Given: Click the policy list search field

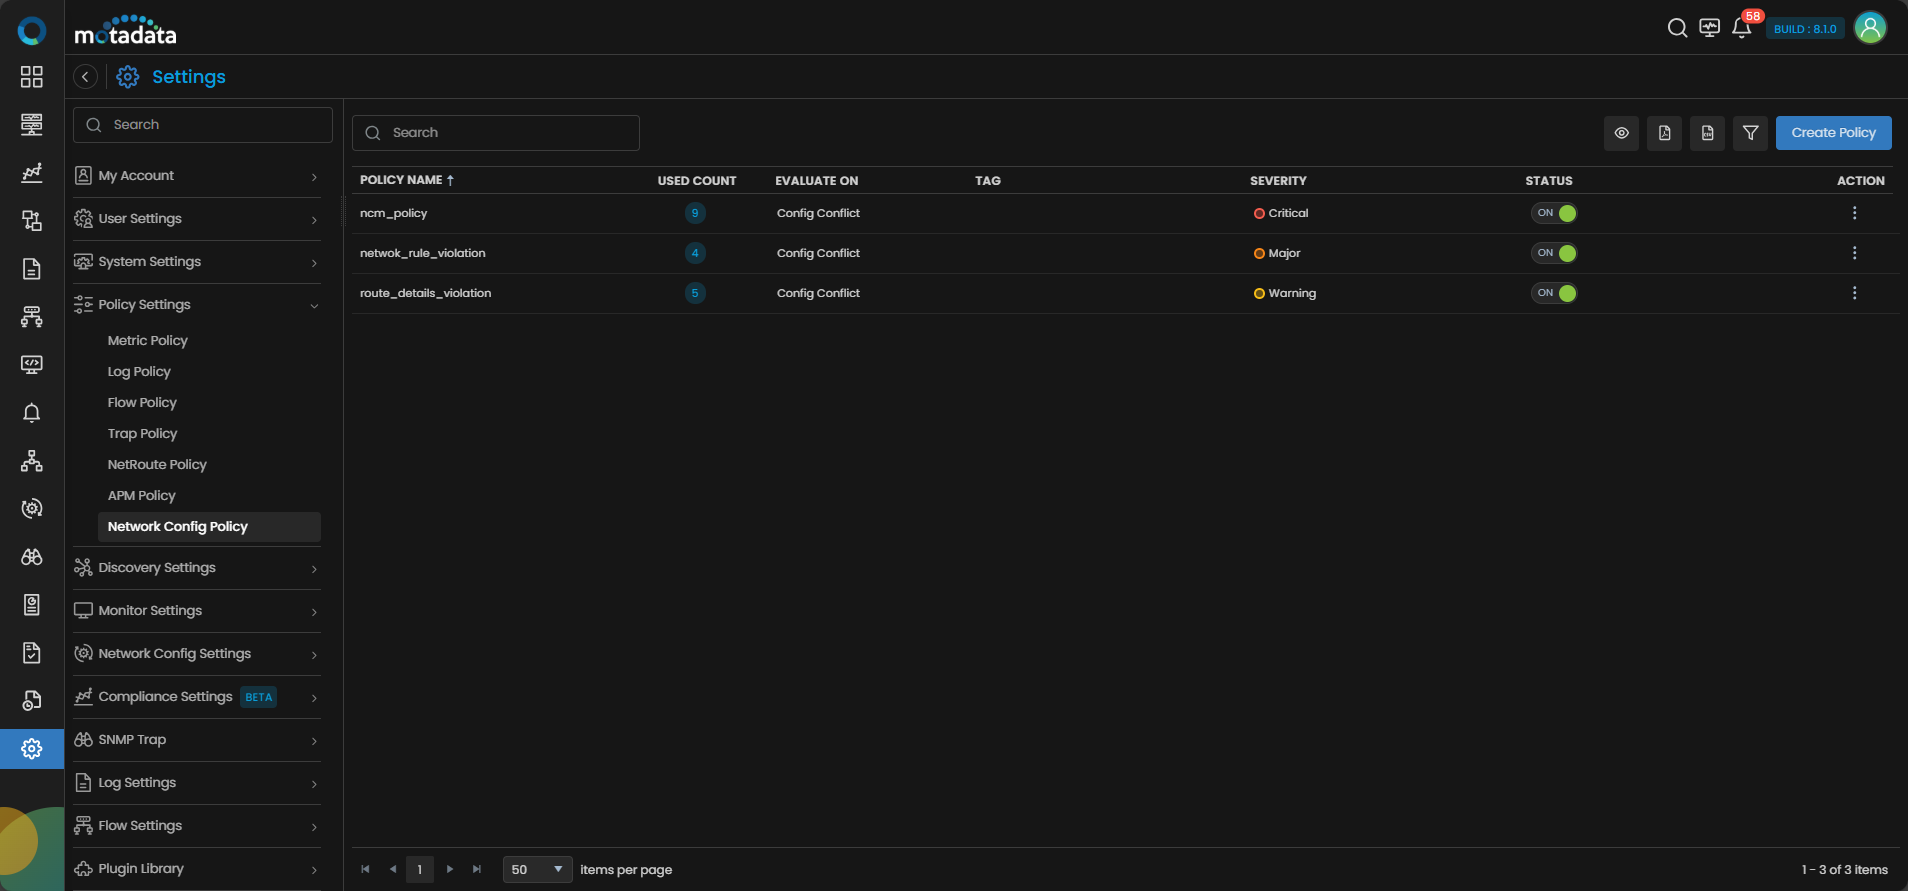Looking at the screenshot, I should 496,133.
